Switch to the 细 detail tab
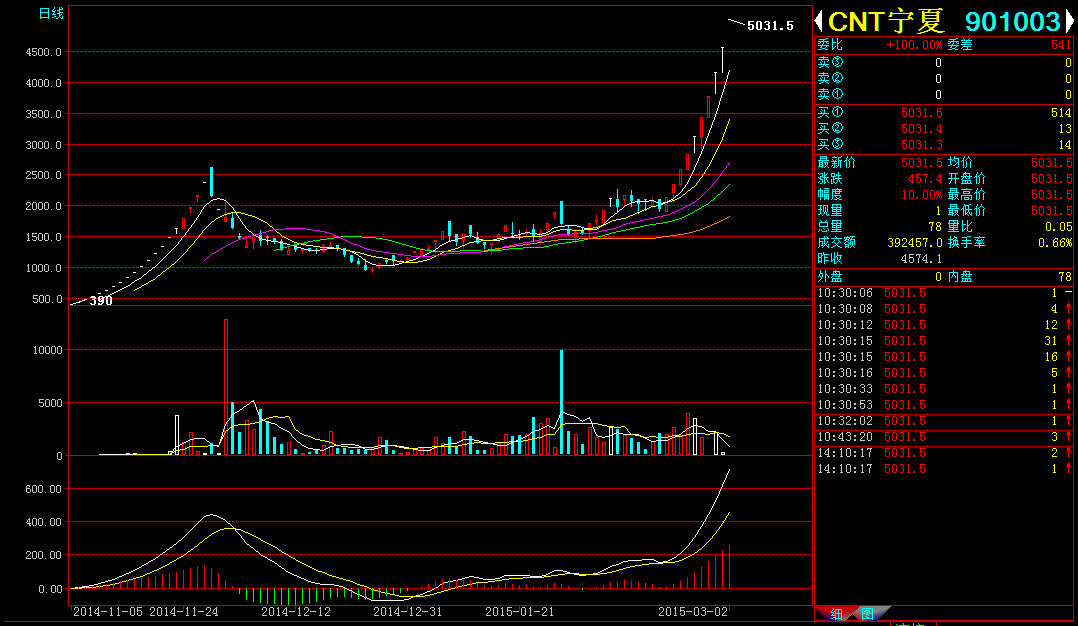 click(x=836, y=614)
